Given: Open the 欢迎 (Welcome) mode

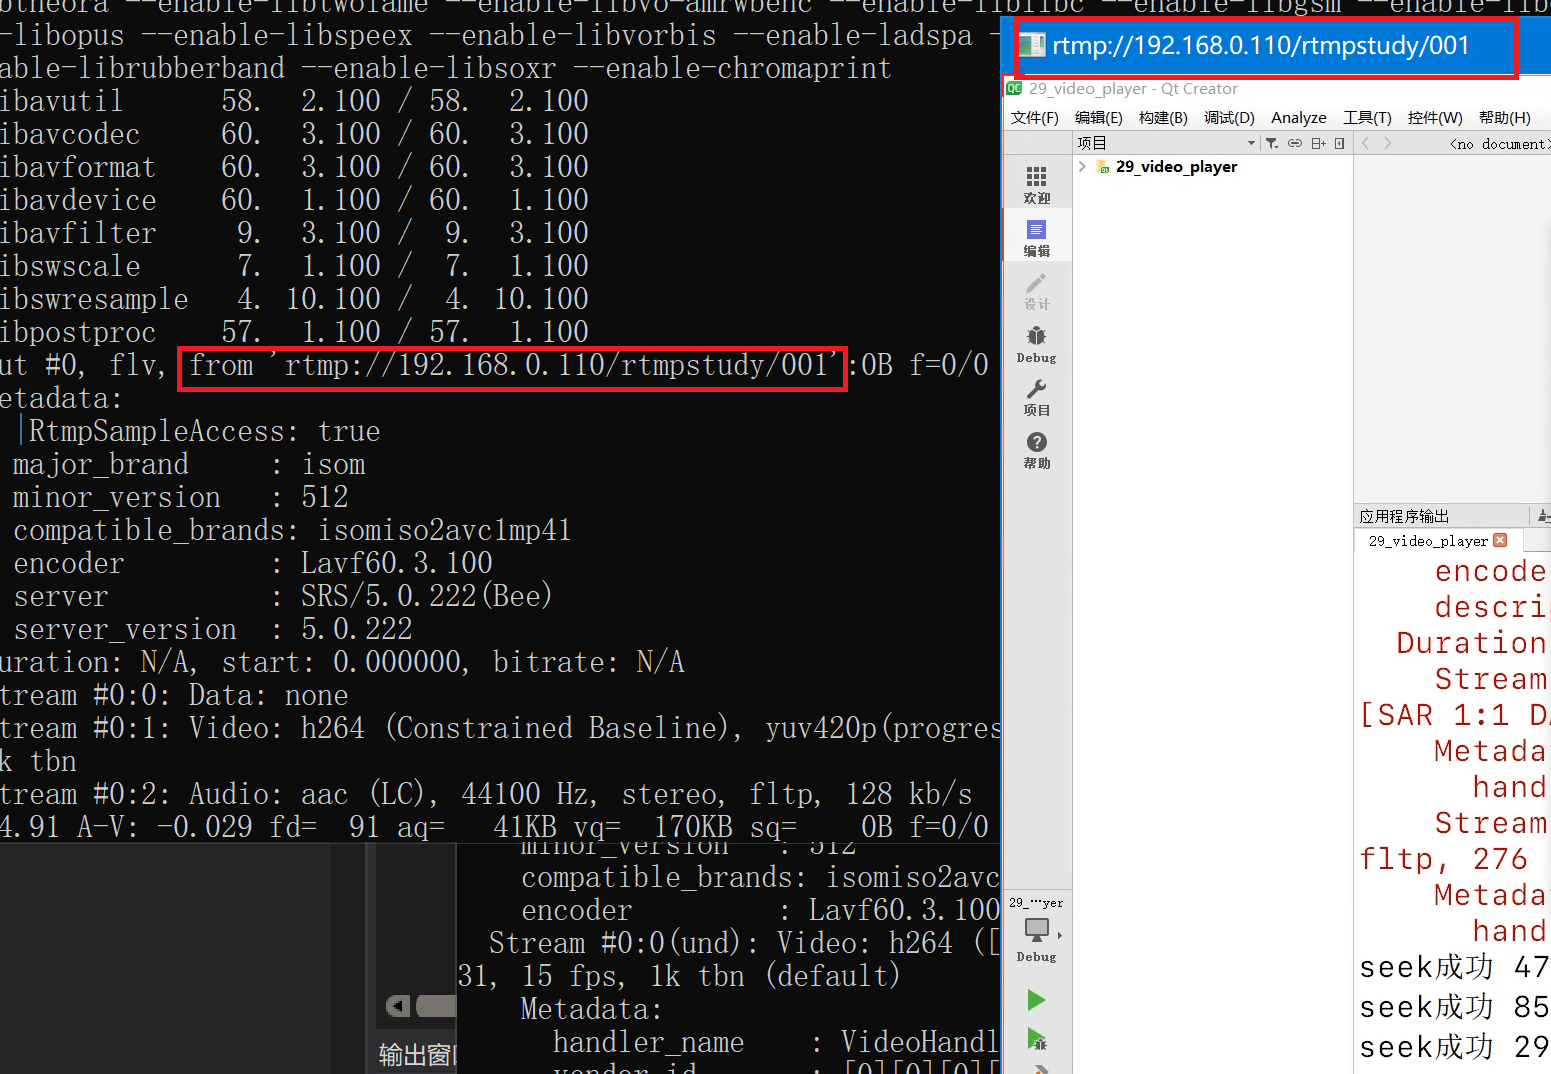Looking at the screenshot, I should pos(1036,185).
